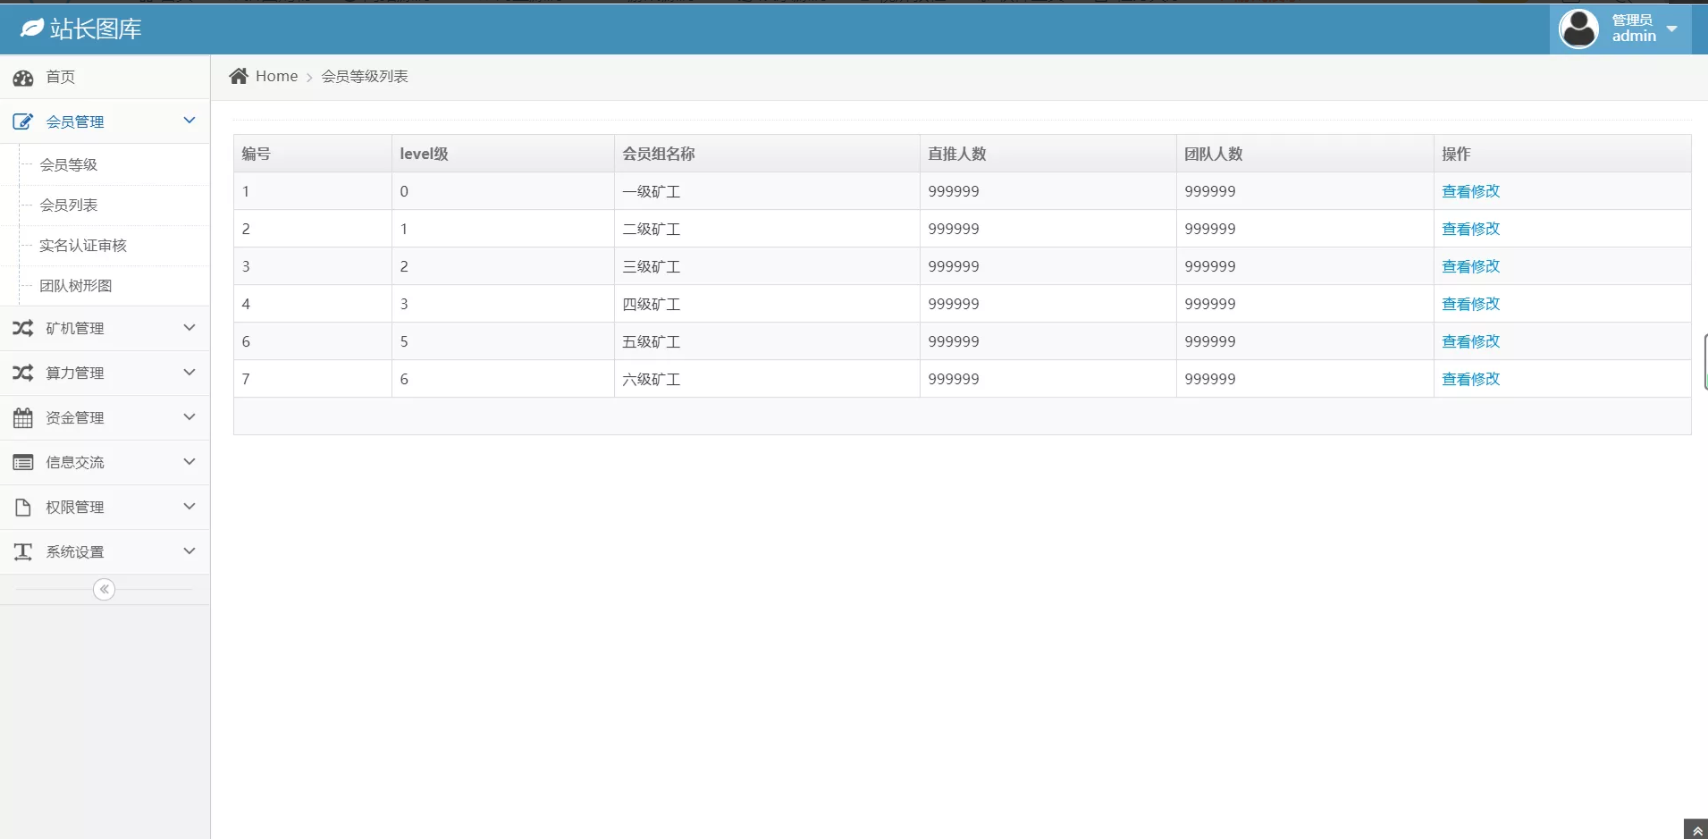Click the list icon beside 信息交流
This screenshot has width=1708, height=839.
pyautogui.click(x=23, y=462)
